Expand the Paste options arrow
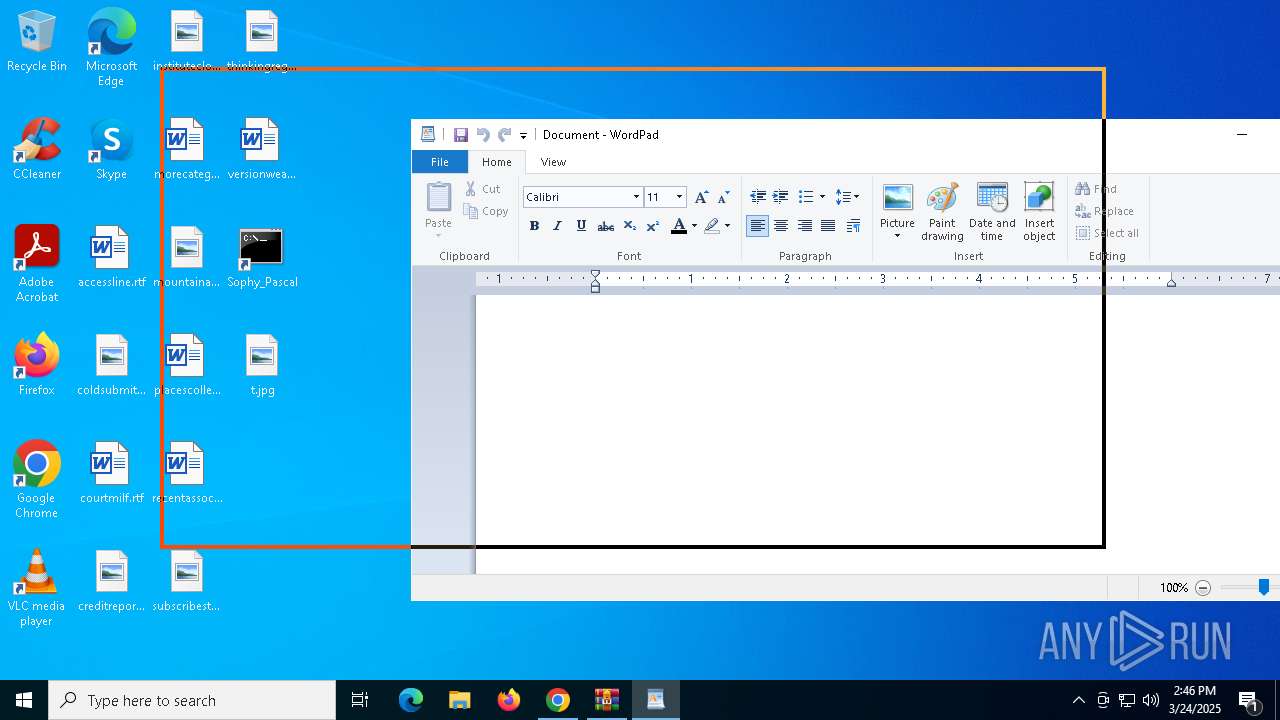 [x=438, y=236]
